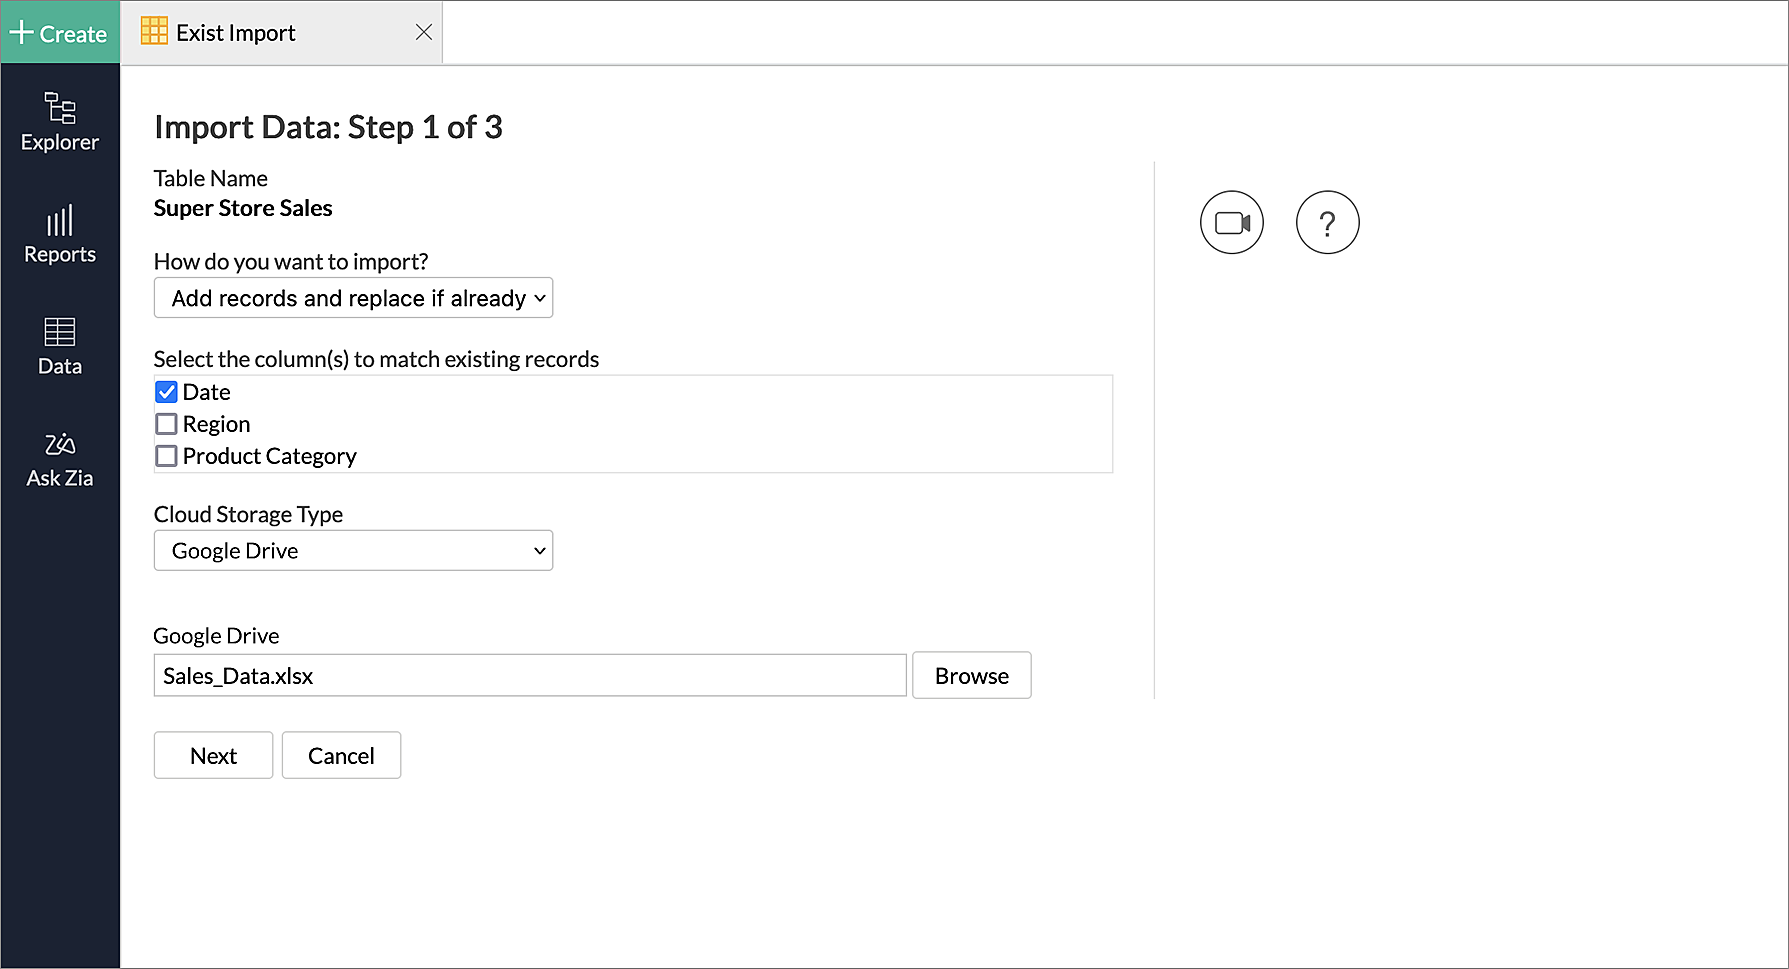Cancel the import wizard
The width and height of the screenshot is (1789, 969).
click(341, 756)
